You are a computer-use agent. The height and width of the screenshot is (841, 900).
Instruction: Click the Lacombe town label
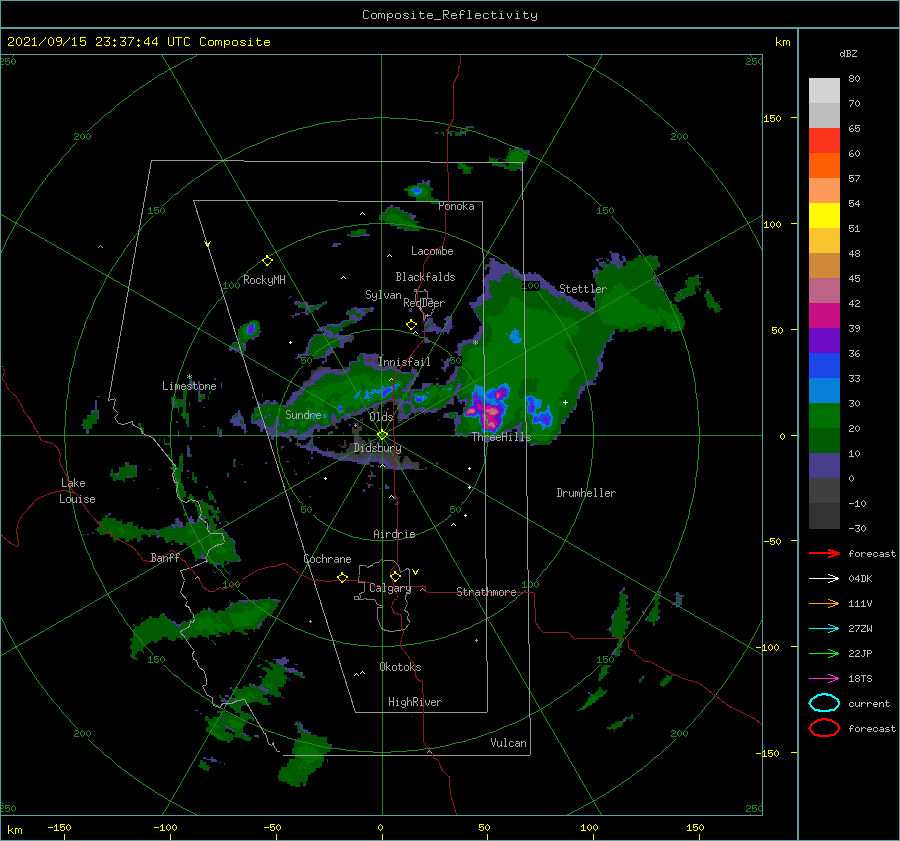click(432, 251)
